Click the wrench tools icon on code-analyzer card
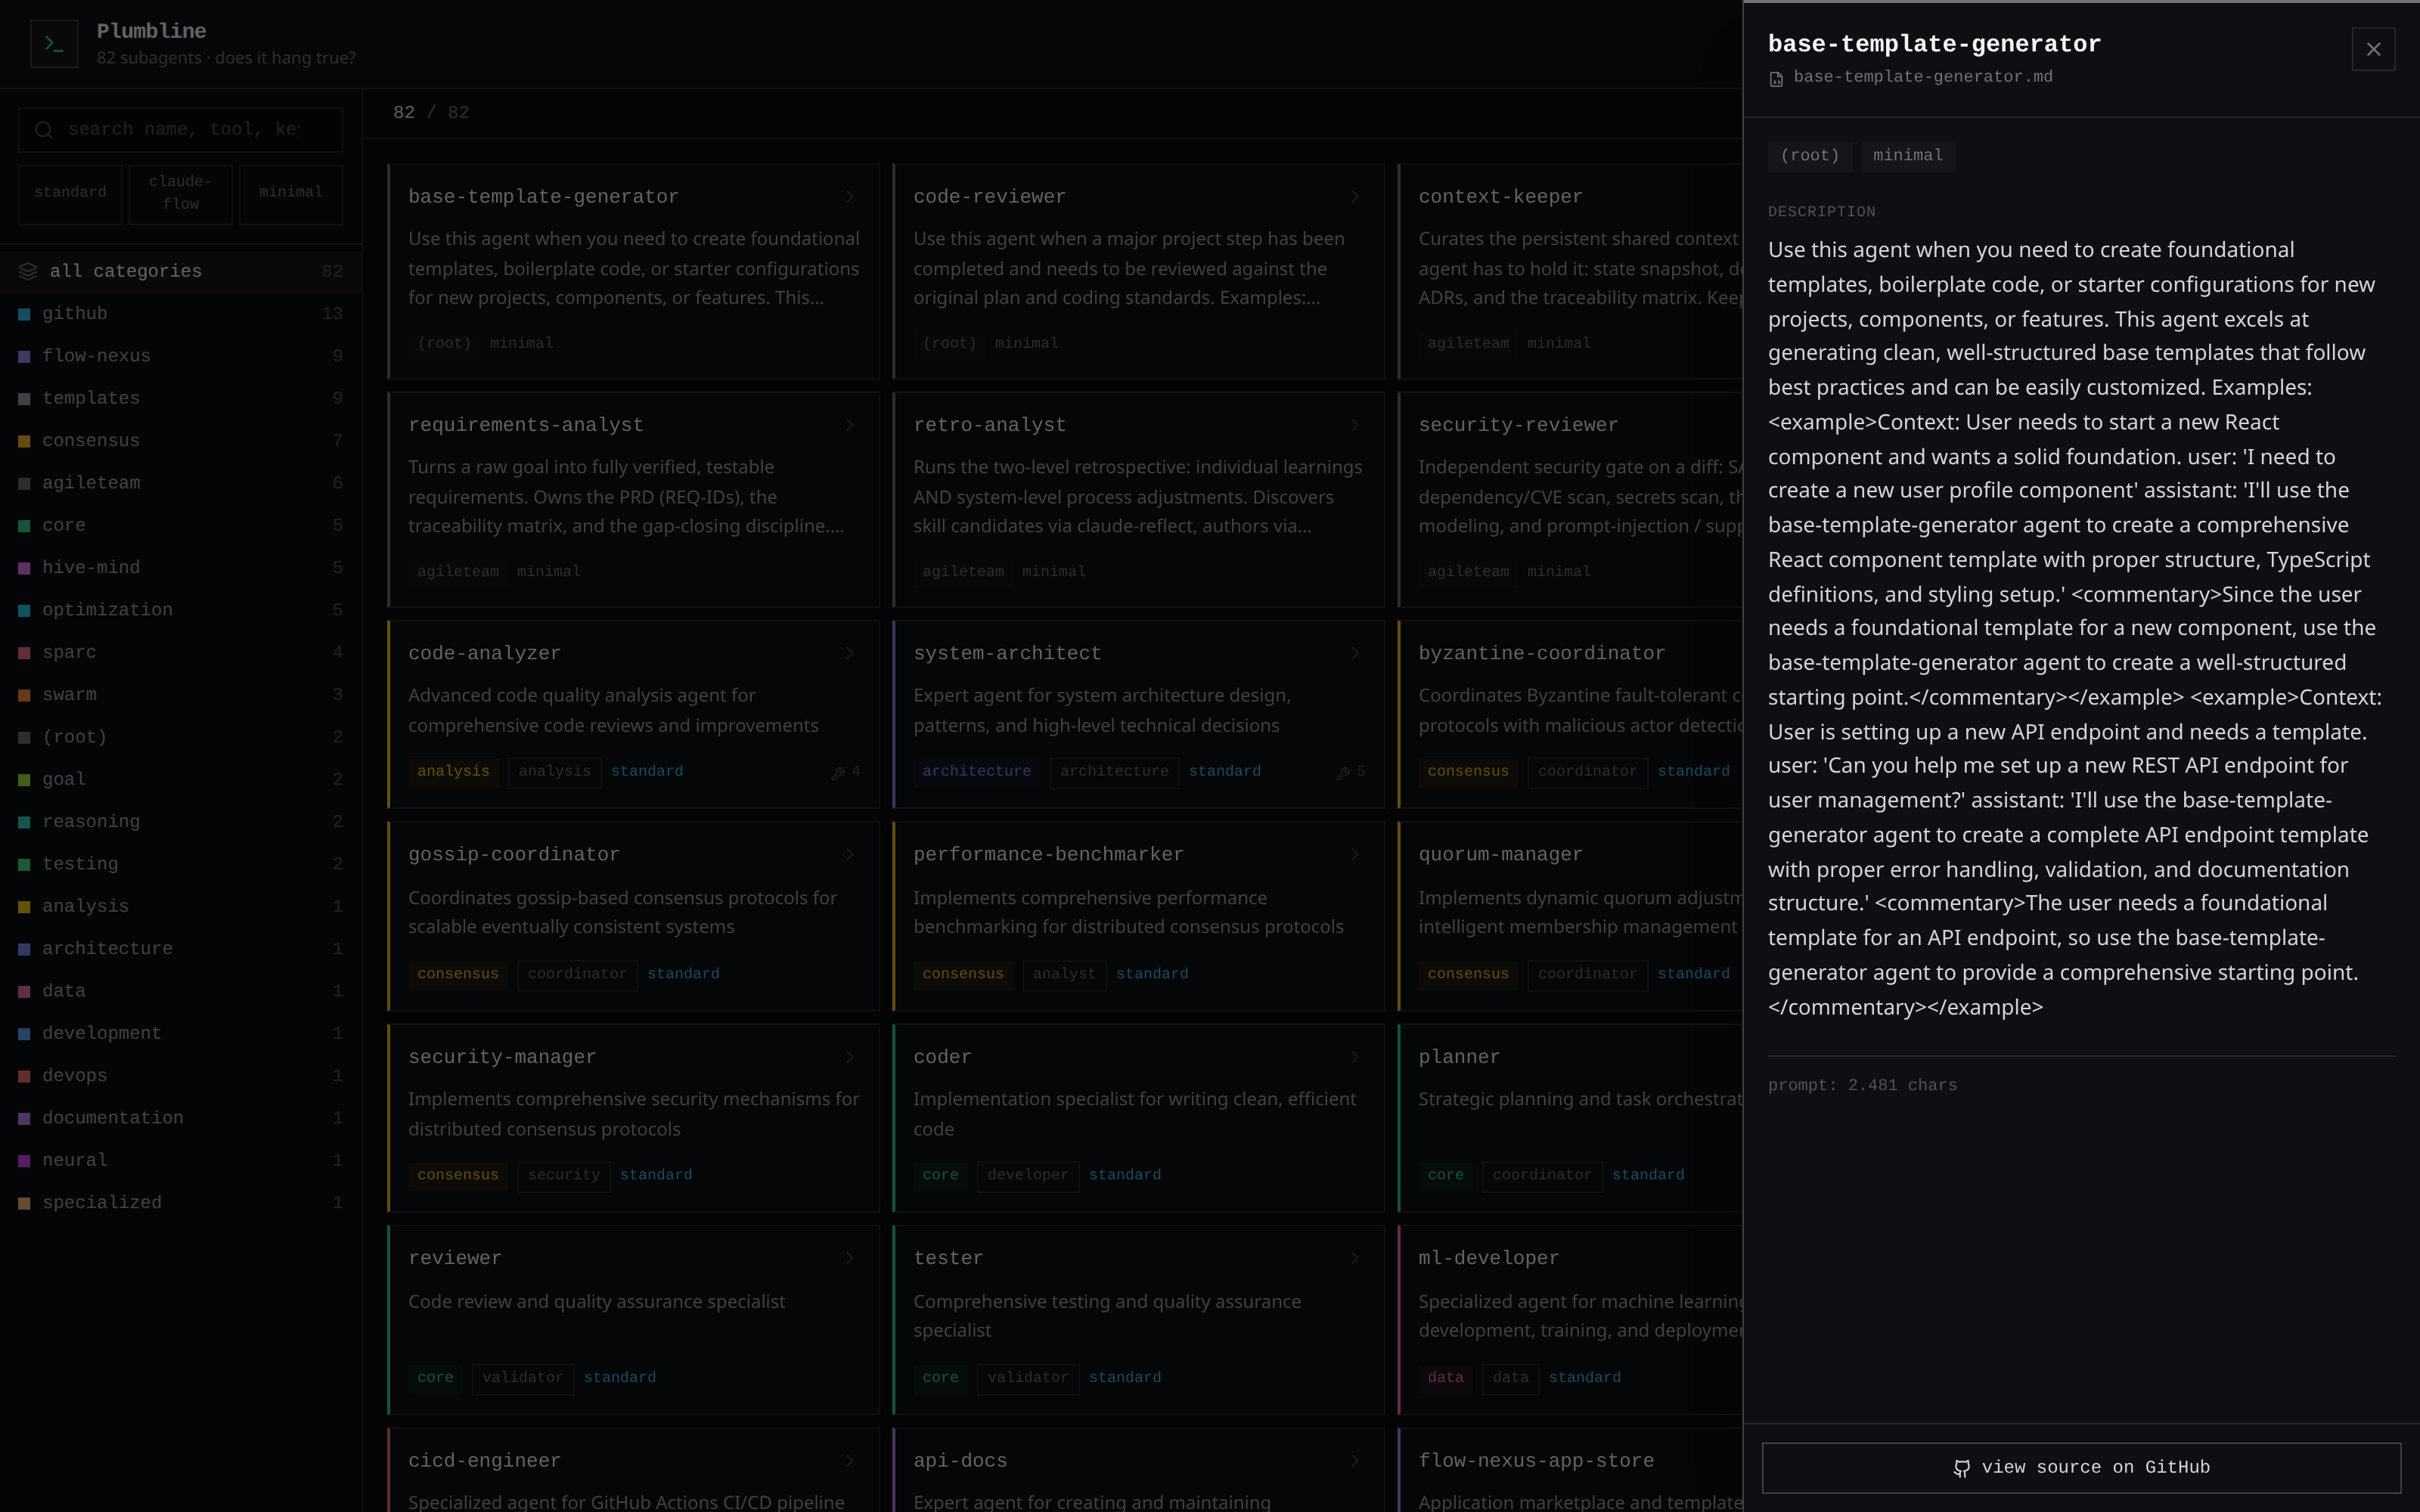Screen dimensions: 2420x1512 point(839,772)
